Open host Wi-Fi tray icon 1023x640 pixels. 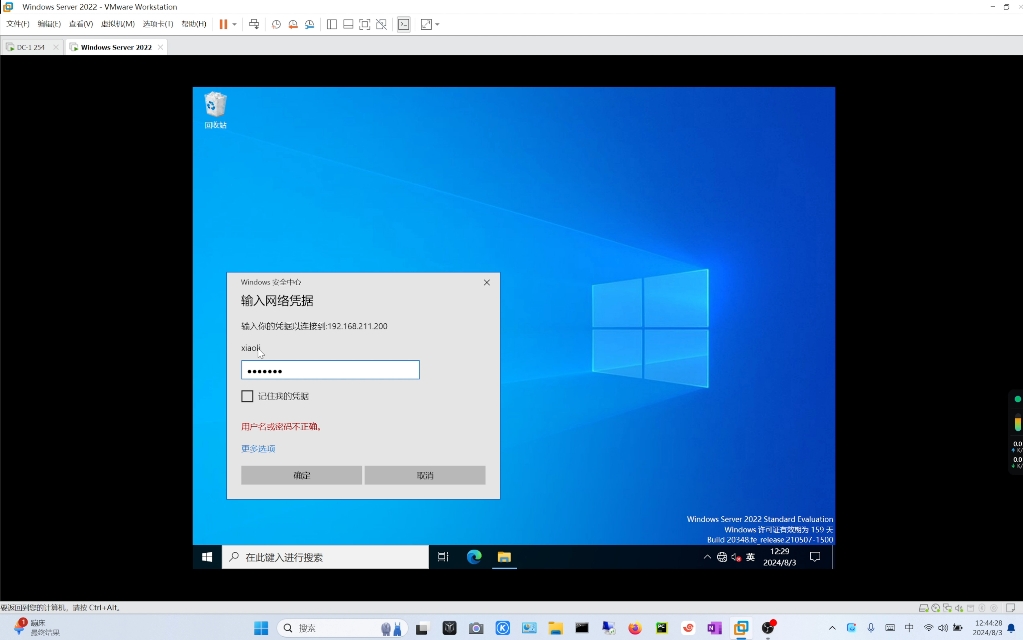(x=928, y=628)
